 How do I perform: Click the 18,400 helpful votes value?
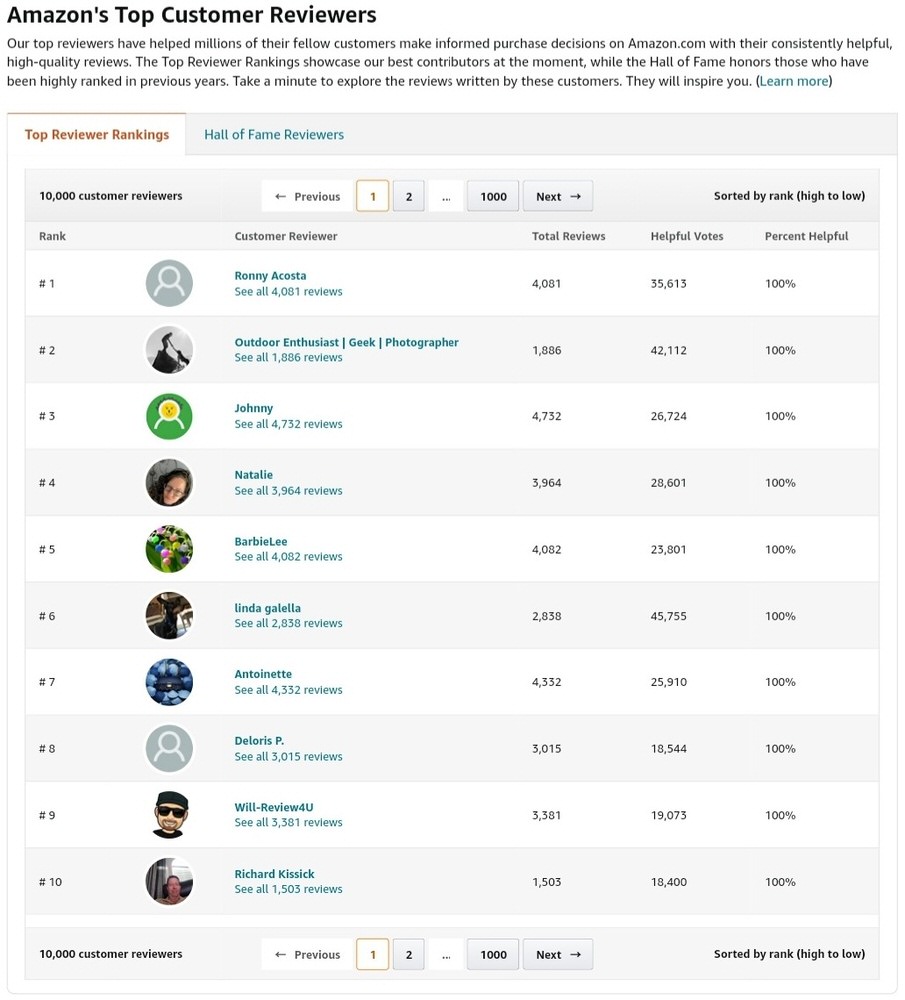668,882
